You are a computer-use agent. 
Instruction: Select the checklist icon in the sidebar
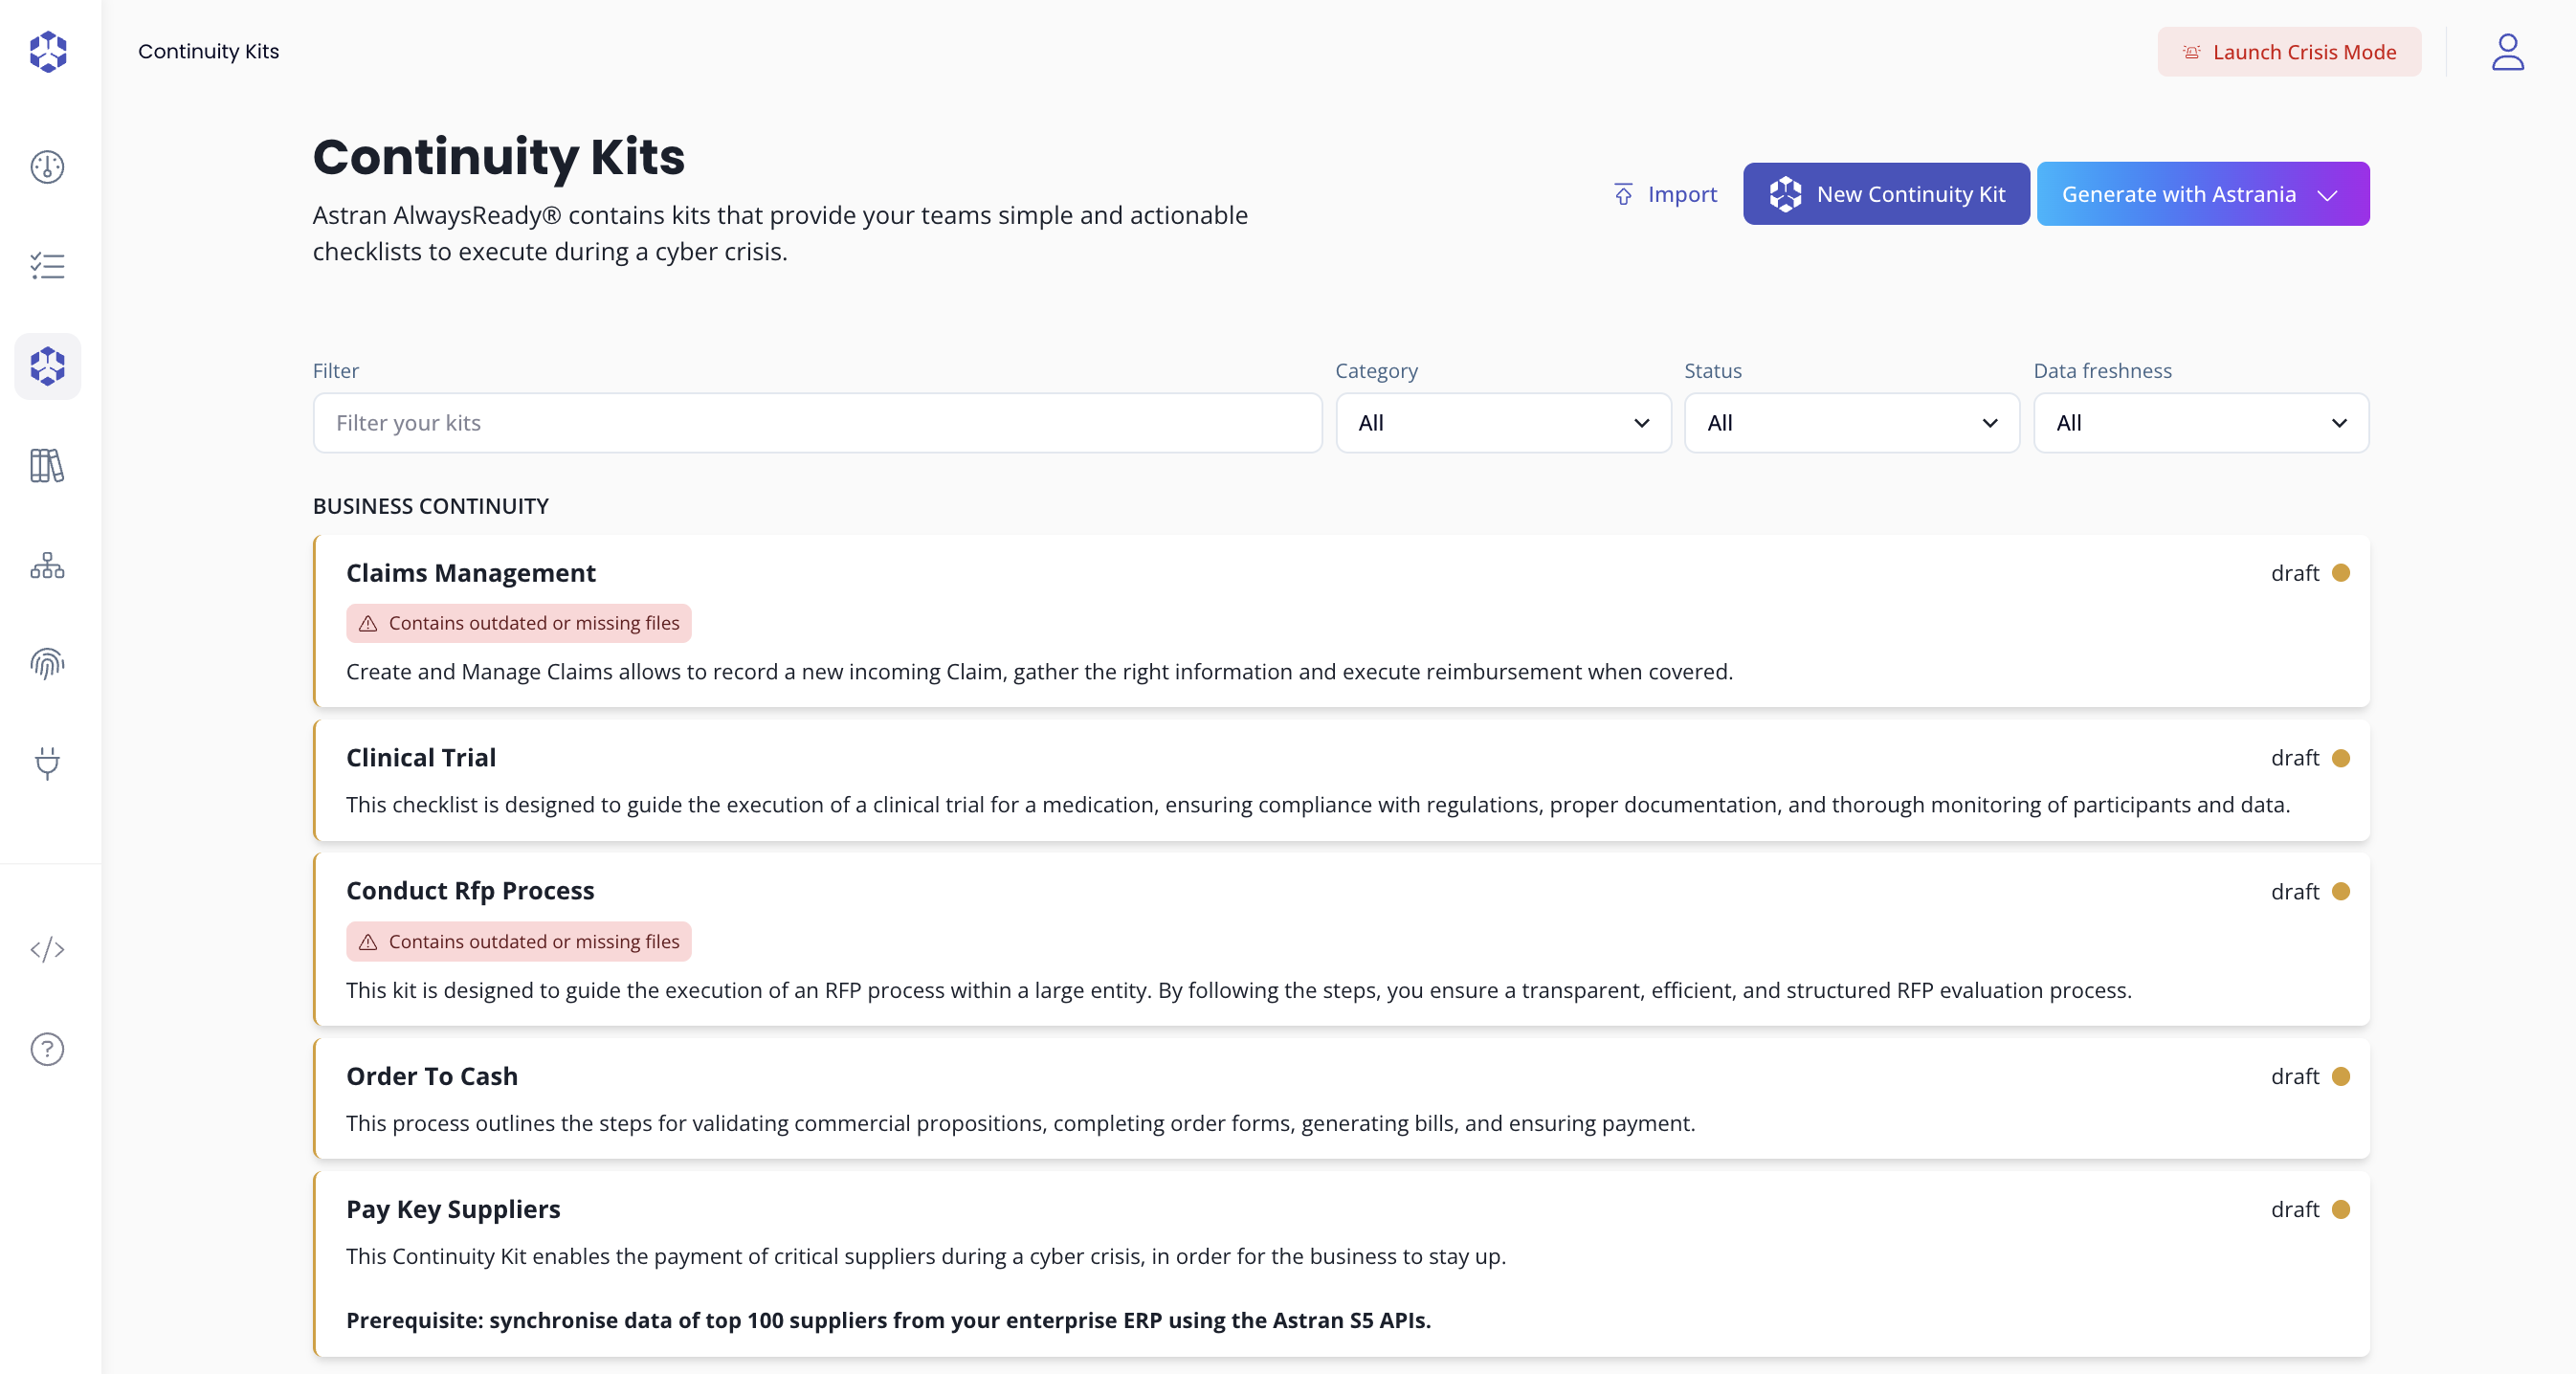click(47, 265)
